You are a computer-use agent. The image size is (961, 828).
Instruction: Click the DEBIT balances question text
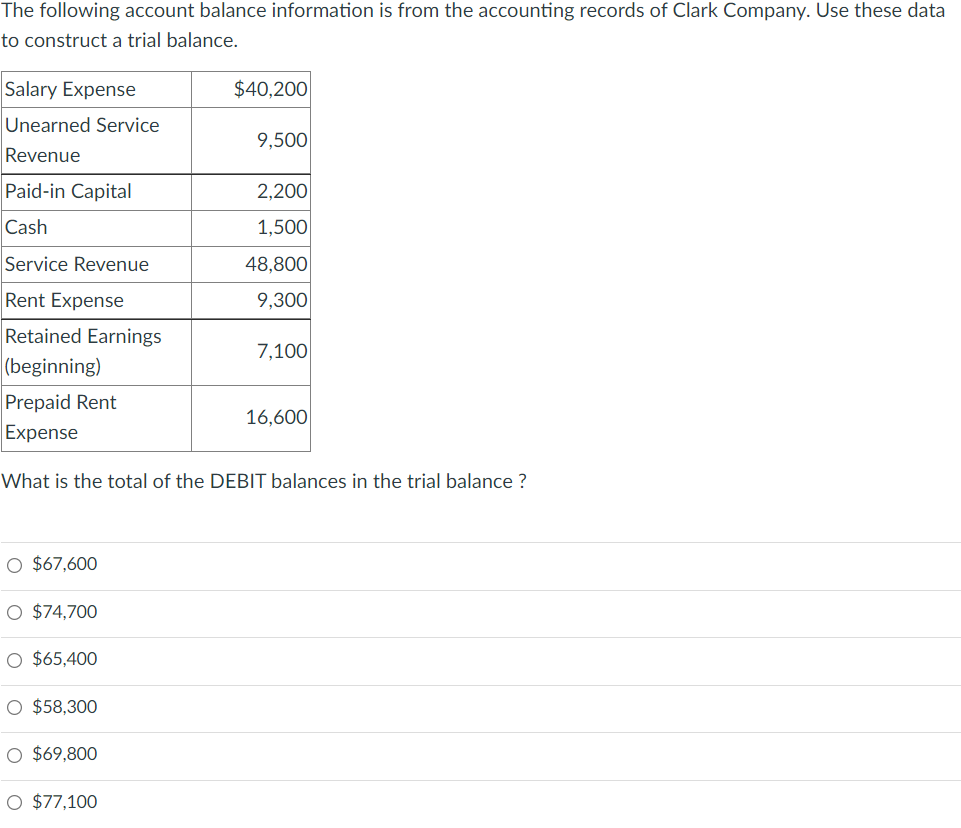[264, 481]
